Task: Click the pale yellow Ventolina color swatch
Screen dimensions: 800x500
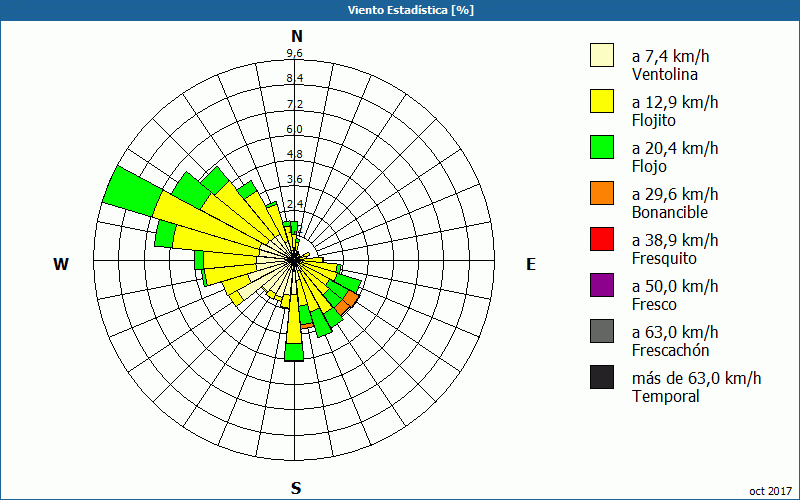Action: click(602, 55)
